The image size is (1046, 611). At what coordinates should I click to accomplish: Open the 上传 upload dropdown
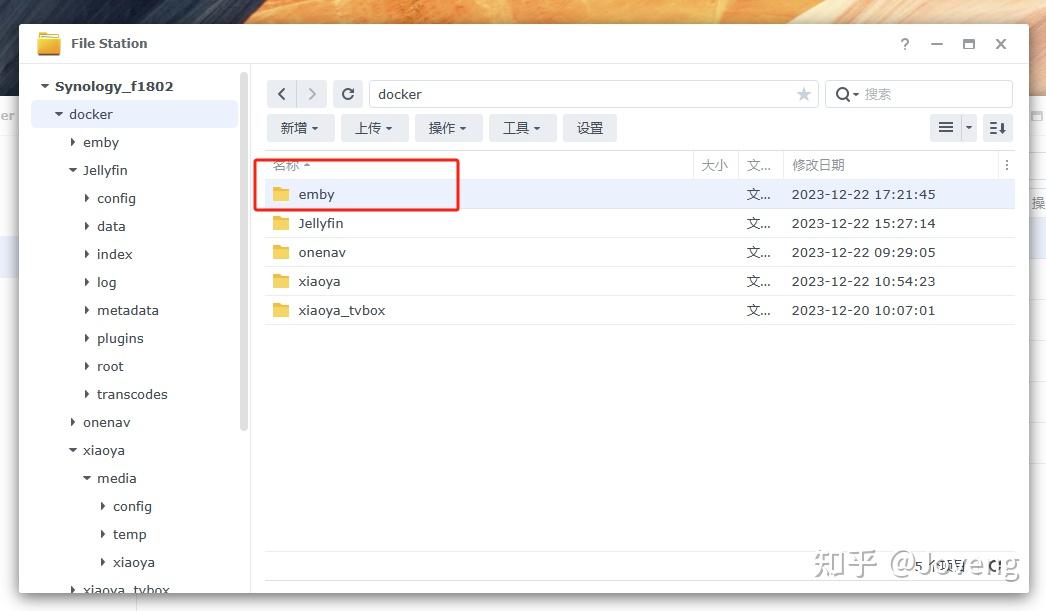click(x=374, y=127)
